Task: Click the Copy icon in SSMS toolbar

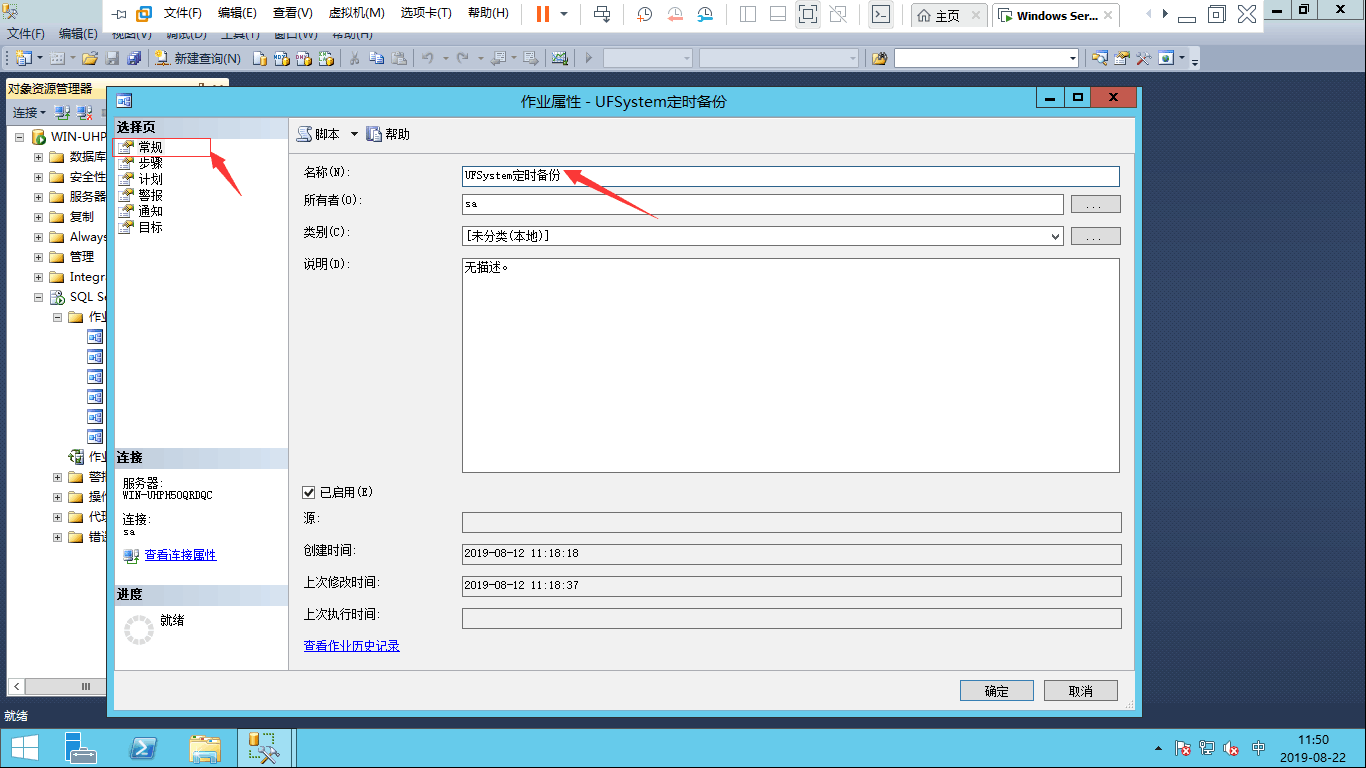Action: pyautogui.click(x=376, y=58)
